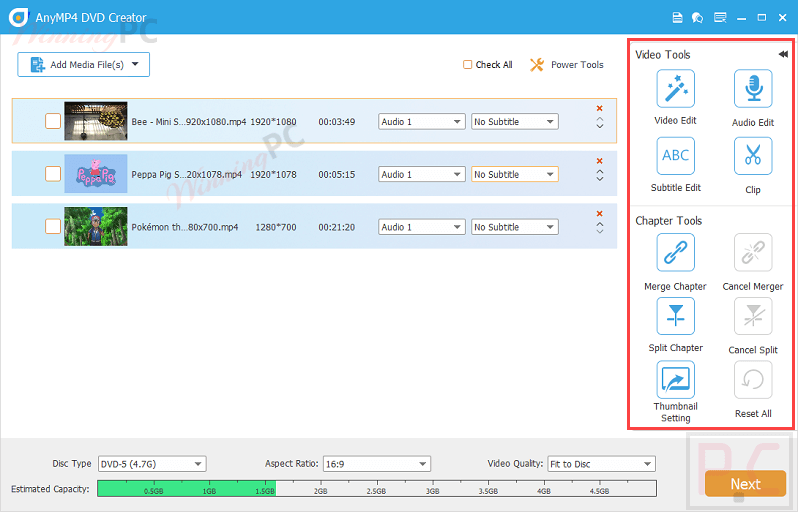
Task: Move the Bee video down in list
Action: [600, 126]
